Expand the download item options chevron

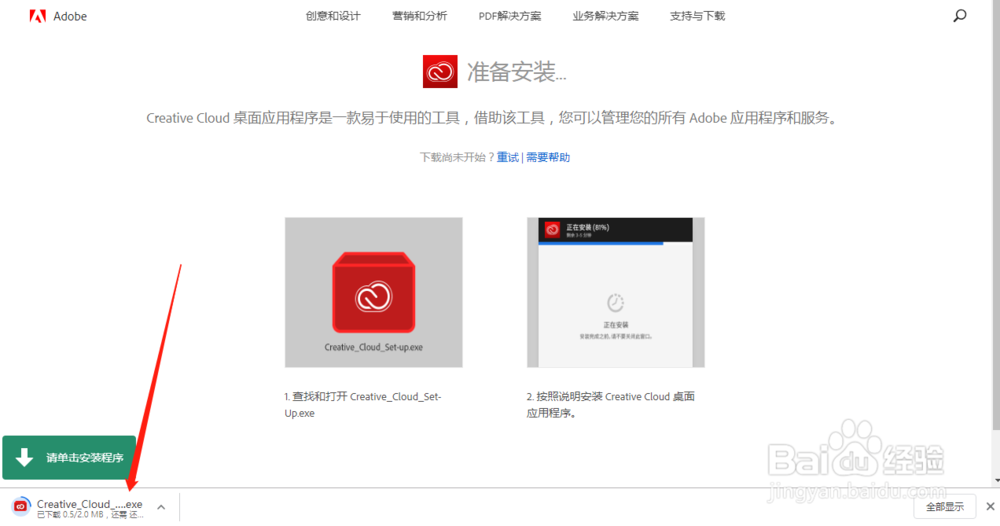pyautogui.click(x=161, y=508)
